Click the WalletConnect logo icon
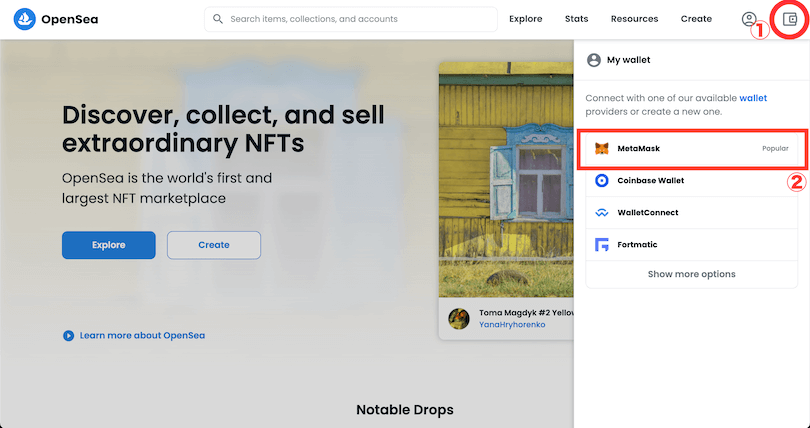Screen dimensions: 810x428 pyautogui.click(x=601, y=213)
